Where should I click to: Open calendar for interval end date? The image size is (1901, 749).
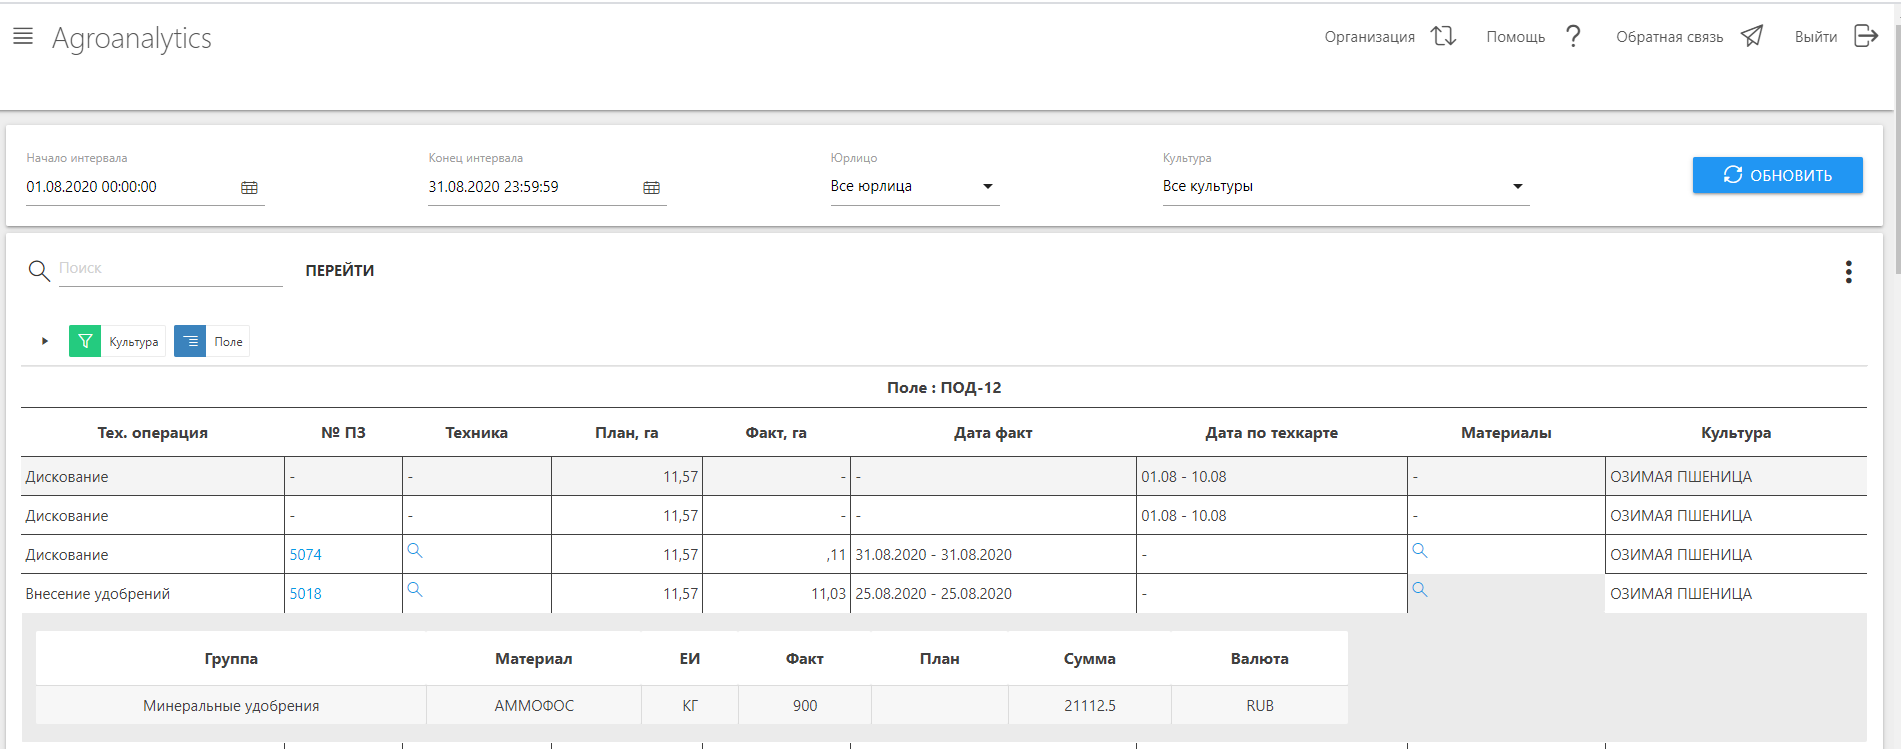tap(651, 188)
